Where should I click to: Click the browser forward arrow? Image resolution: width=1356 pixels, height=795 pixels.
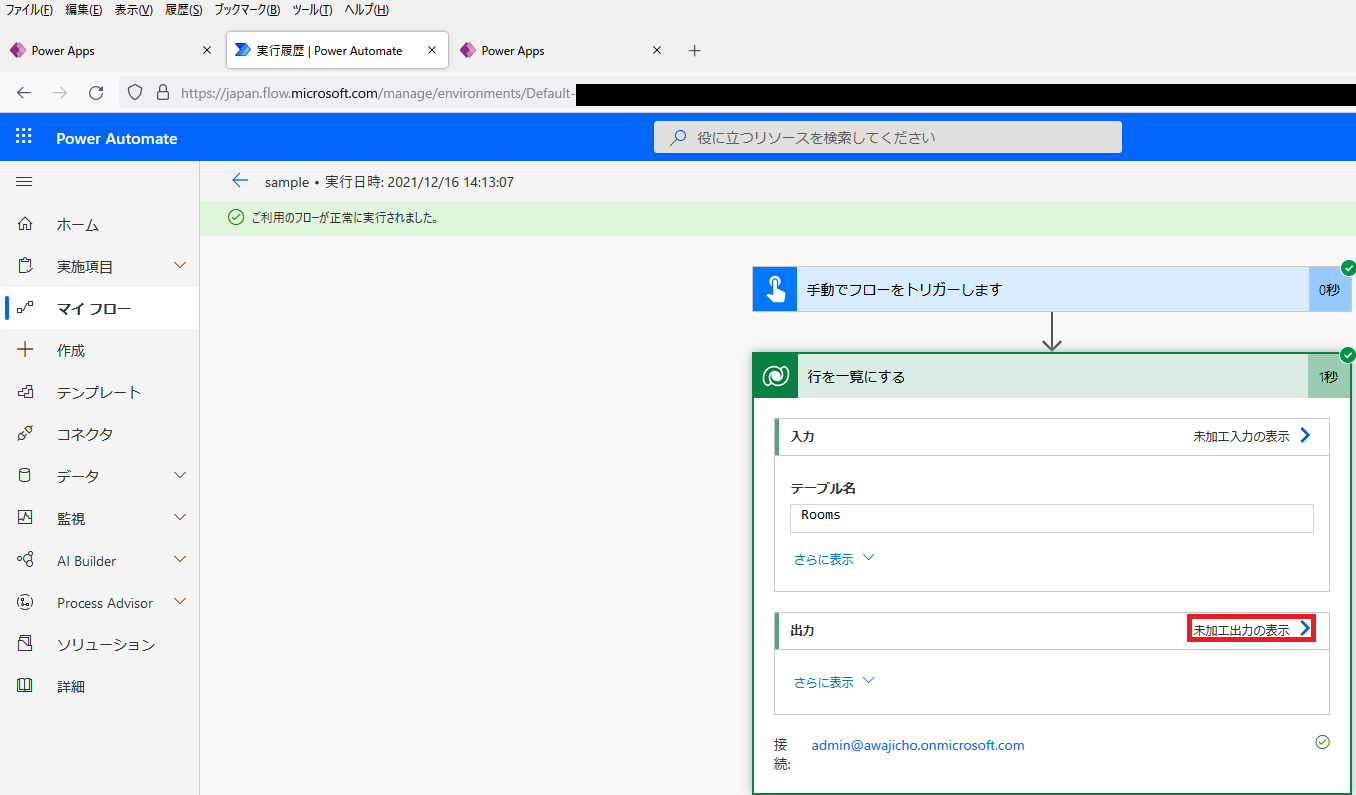coord(60,93)
